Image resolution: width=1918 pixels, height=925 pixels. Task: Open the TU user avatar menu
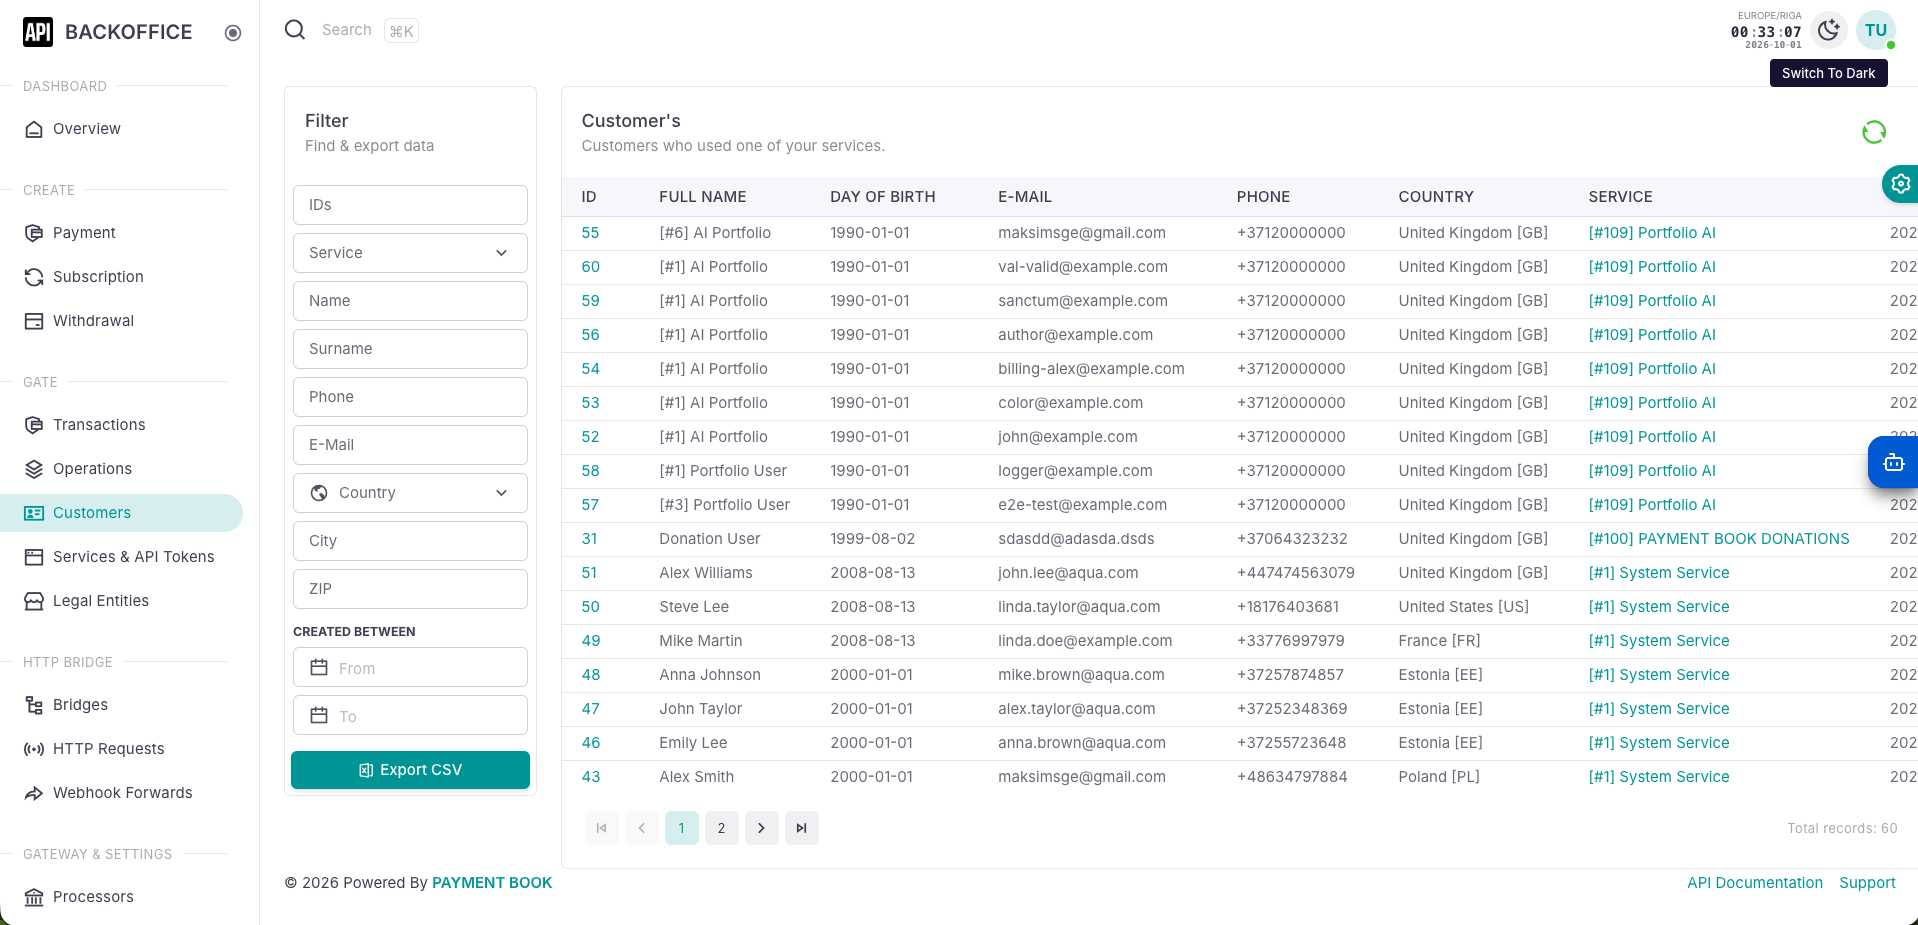point(1876,30)
